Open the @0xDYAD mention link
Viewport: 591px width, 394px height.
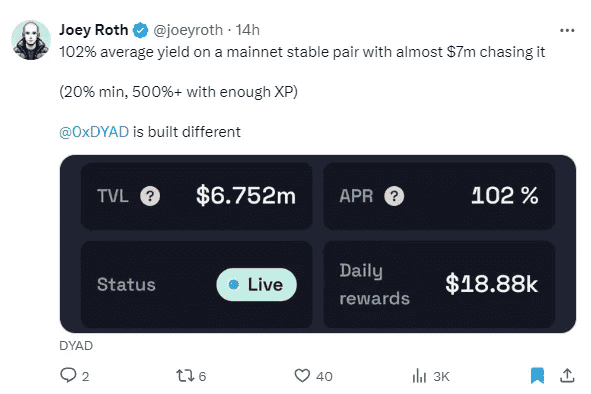(94, 132)
